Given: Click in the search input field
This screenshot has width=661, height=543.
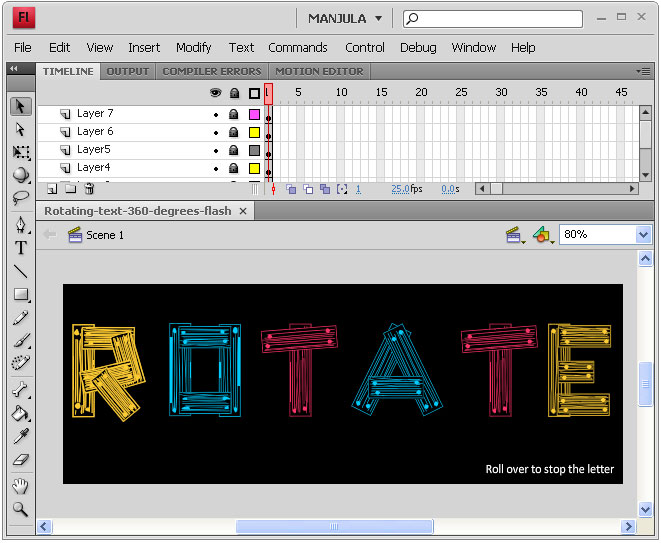Looking at the screenshot, I should [493, 19].
